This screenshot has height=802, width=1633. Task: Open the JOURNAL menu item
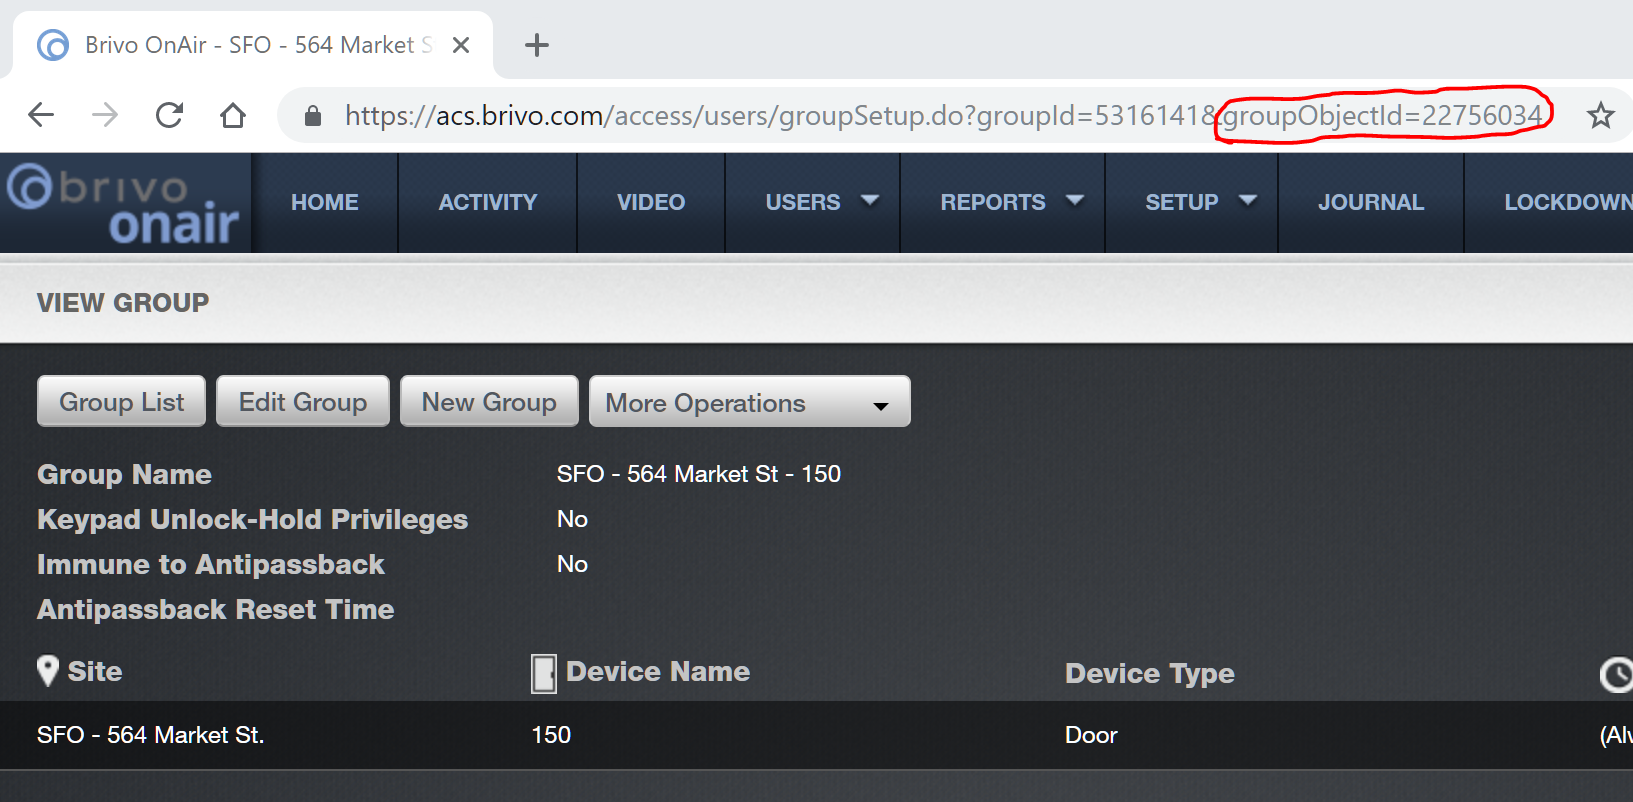pyautogui.click(x=1371, y=202)
